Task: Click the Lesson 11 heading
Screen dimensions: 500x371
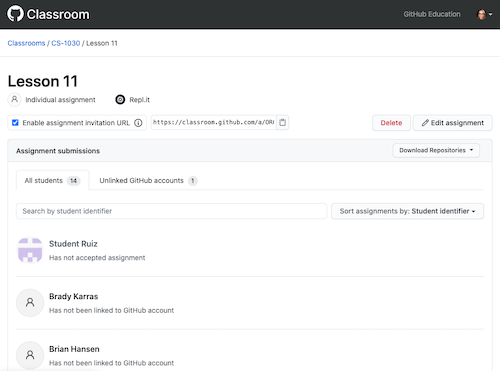Action: 43,81
